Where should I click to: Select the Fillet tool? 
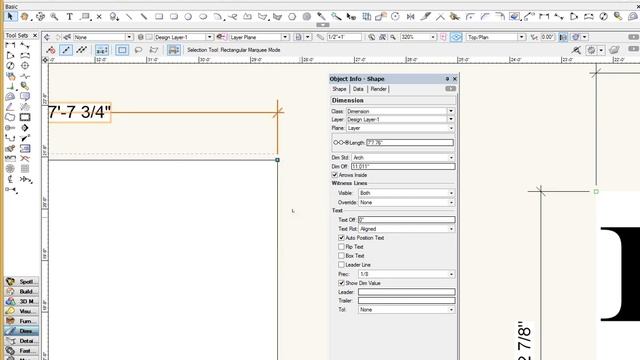click(x=470, y=16)
